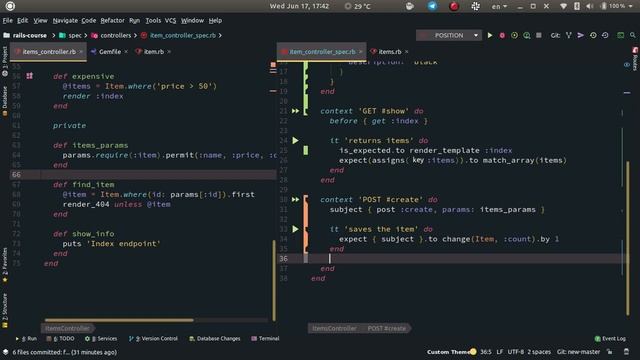The height and width of the screenshot is (360, 640).
Task: Run the 'saves the item' test gutter arrow
Action: pyautogui.click(x=295, y=229)
